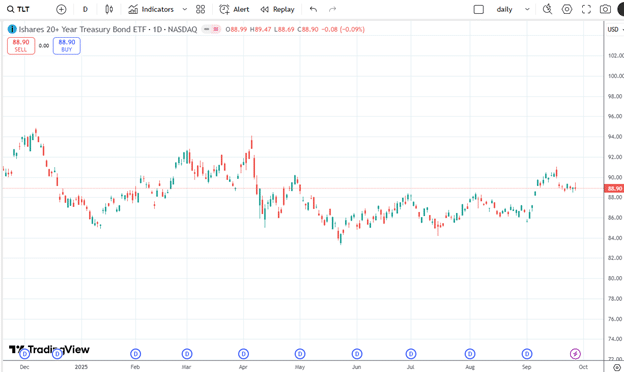Open time axis settings gear icon
This screenshot has width=624, height=372.
[617, 367]
